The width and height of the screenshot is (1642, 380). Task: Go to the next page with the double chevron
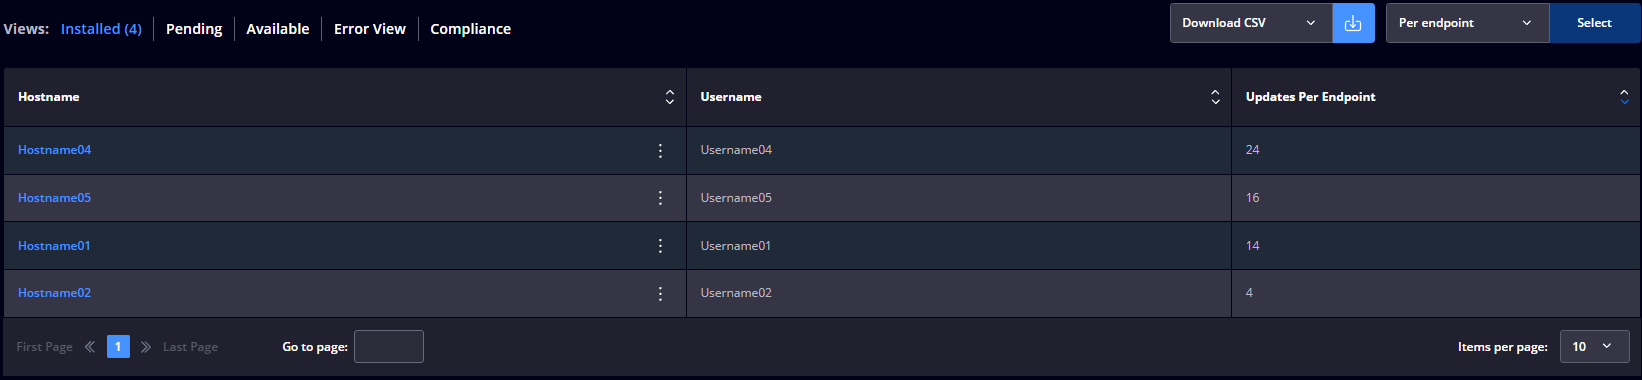point(146,347)
